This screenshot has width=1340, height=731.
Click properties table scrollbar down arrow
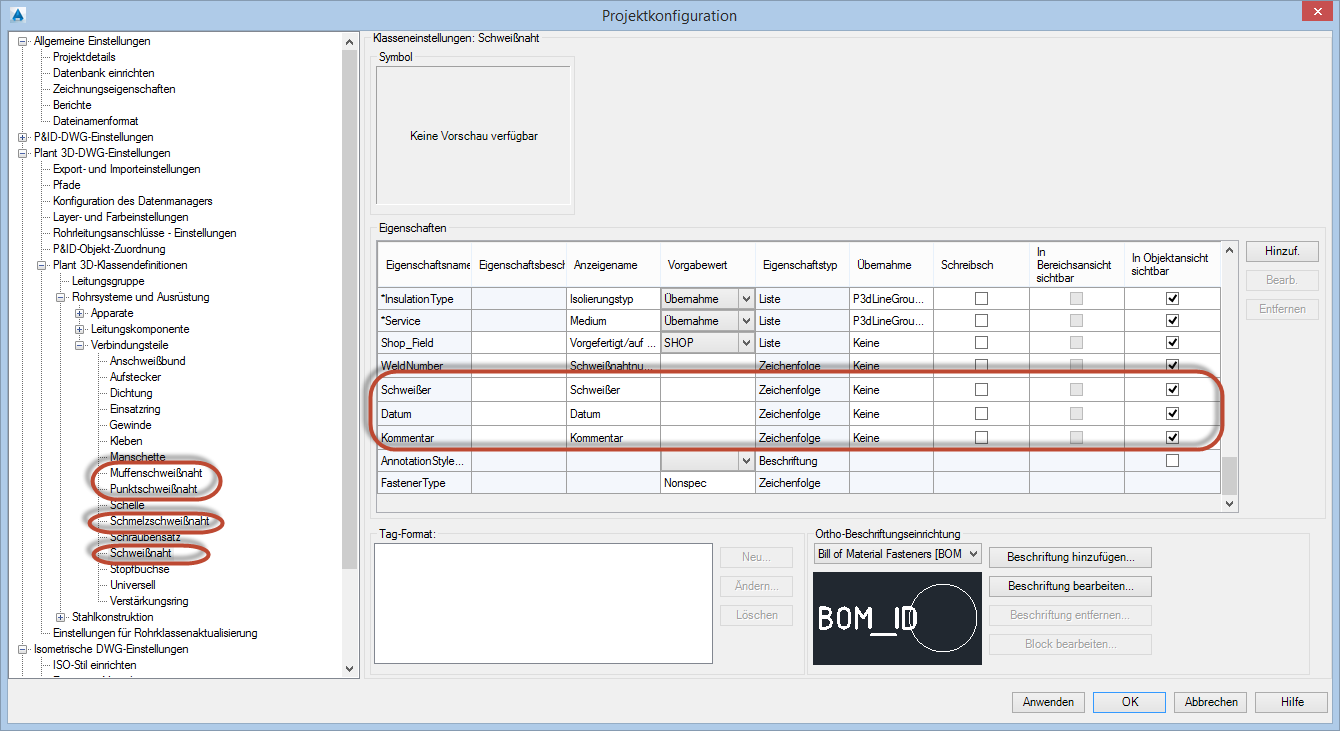coord(1230,504)
